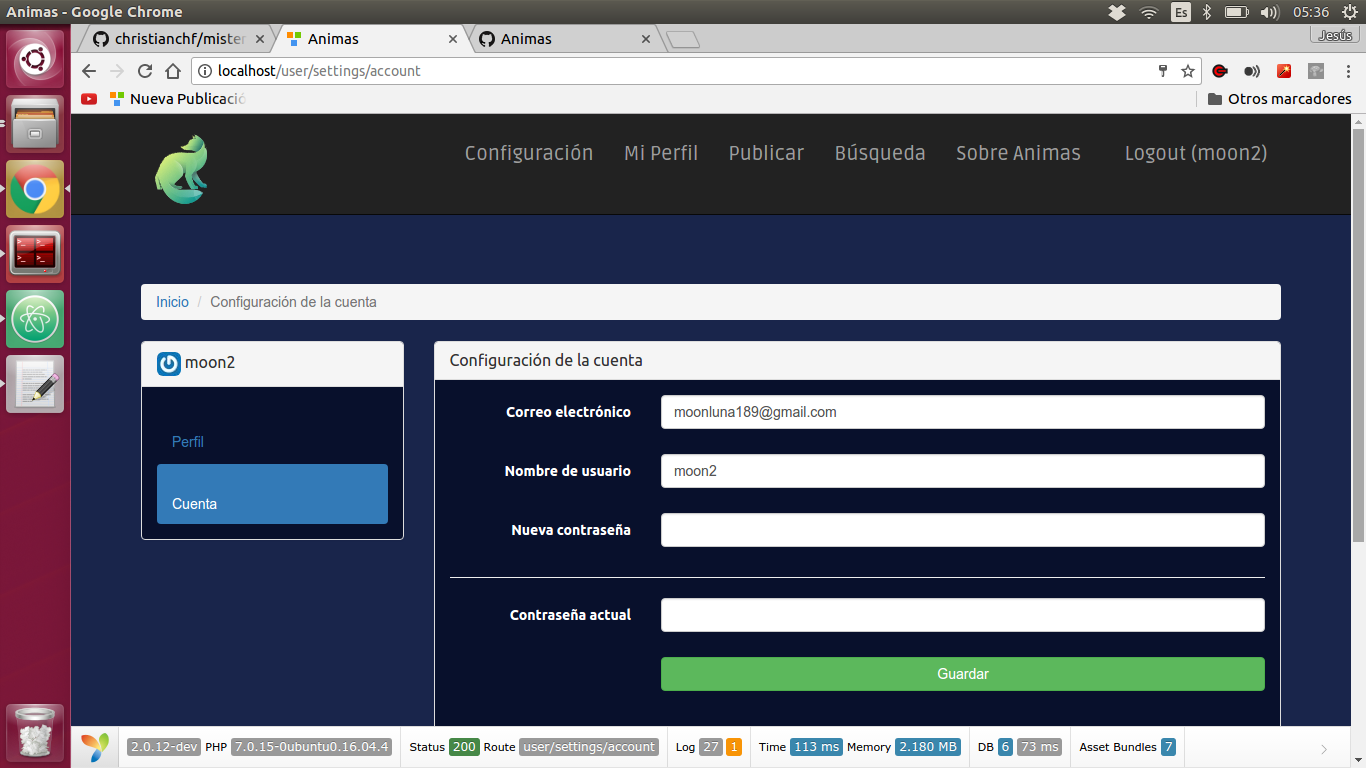
Task: Open Files manager in the launcher
Action: 35,124
